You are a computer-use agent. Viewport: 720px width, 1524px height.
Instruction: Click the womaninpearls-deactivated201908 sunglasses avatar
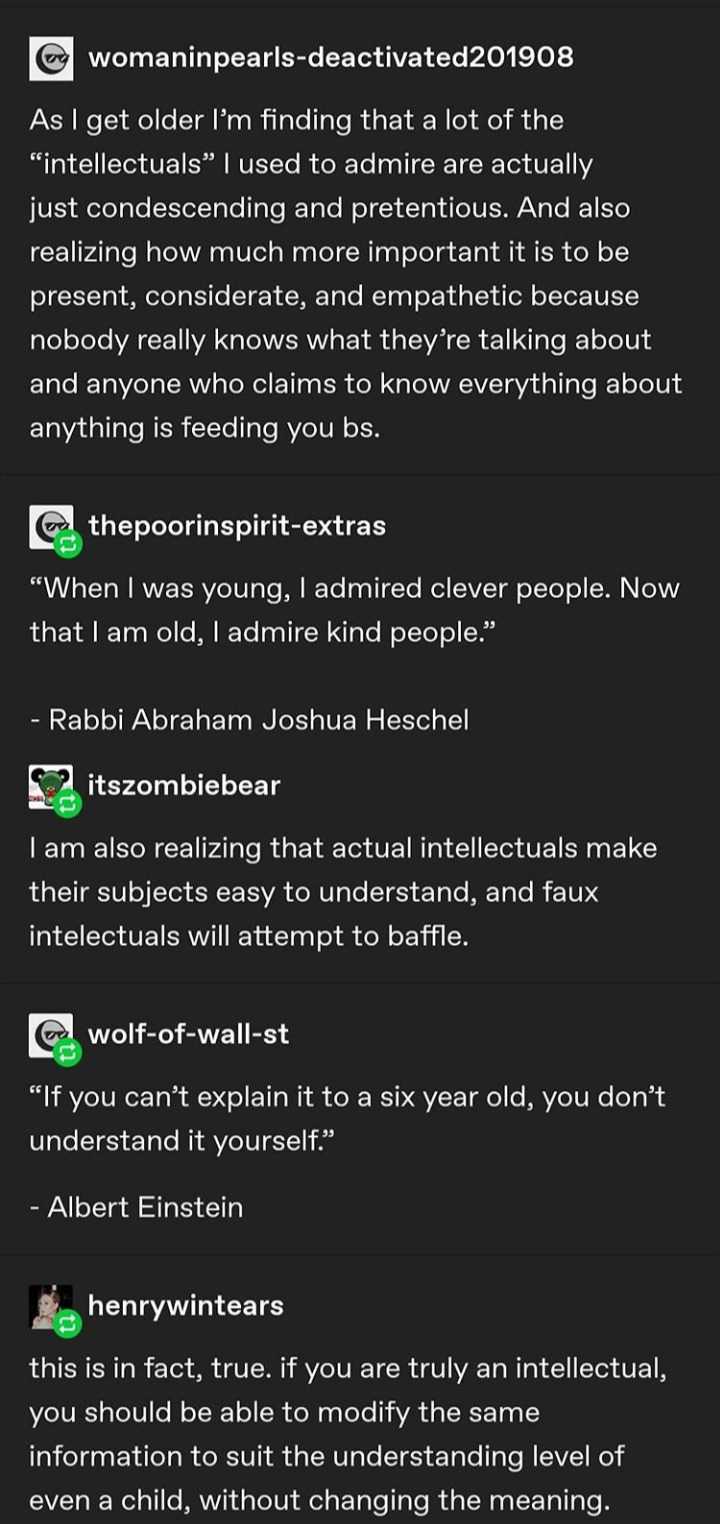pos(52,57)
